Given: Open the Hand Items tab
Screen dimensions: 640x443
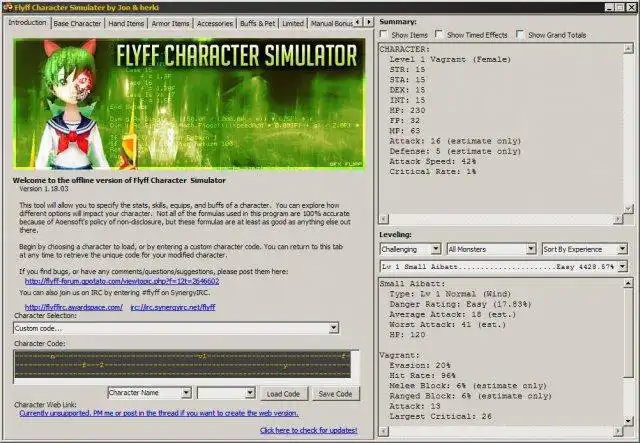Looking at the screenshot, I should click(x=126, y=24).
